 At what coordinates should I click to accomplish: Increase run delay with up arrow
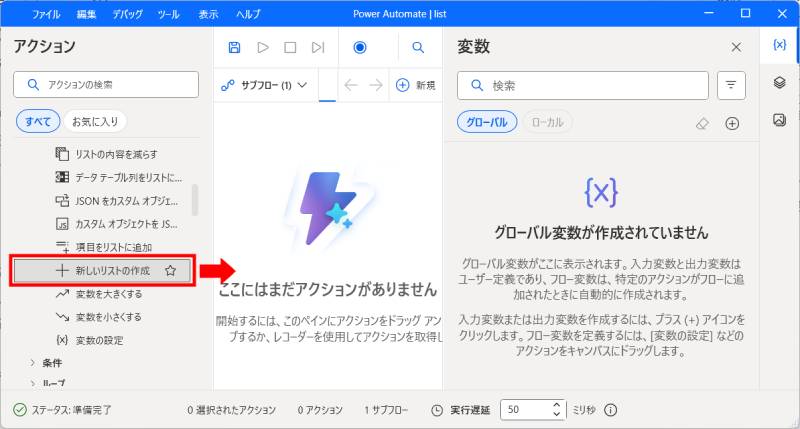point(557,406)
